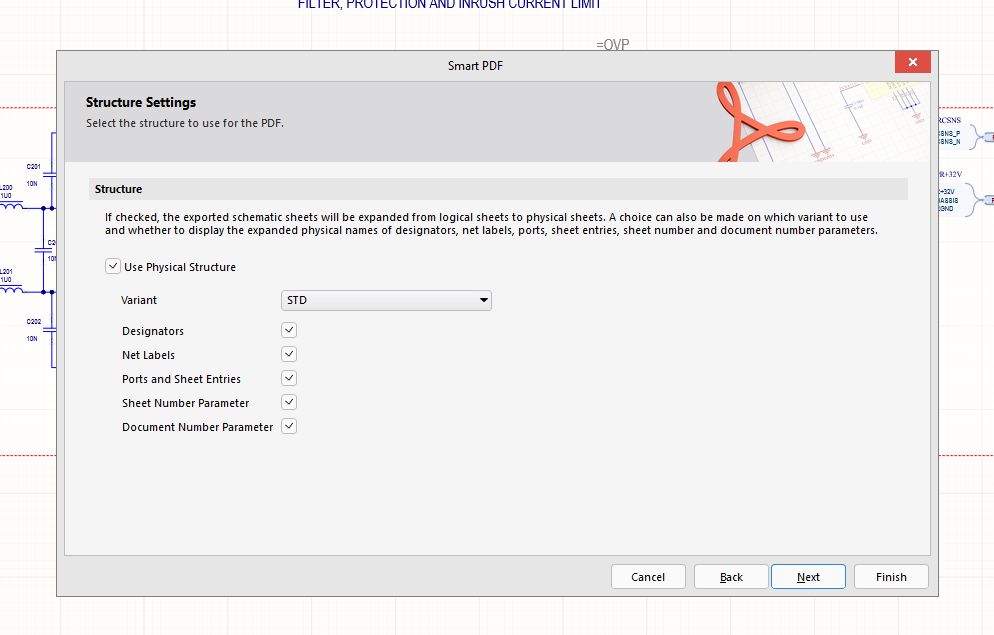
Task: Proceed with the Next button
Action: [808, 577]
